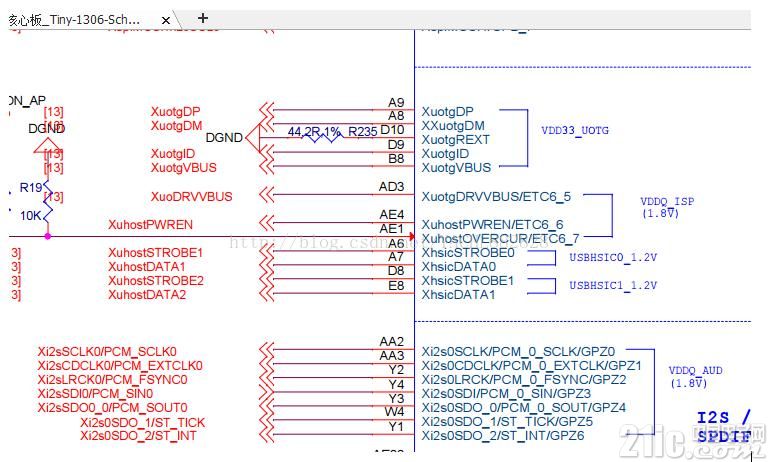Select the 44.2R 1% resistor value
Screen dimensions: 768x462
314,131
